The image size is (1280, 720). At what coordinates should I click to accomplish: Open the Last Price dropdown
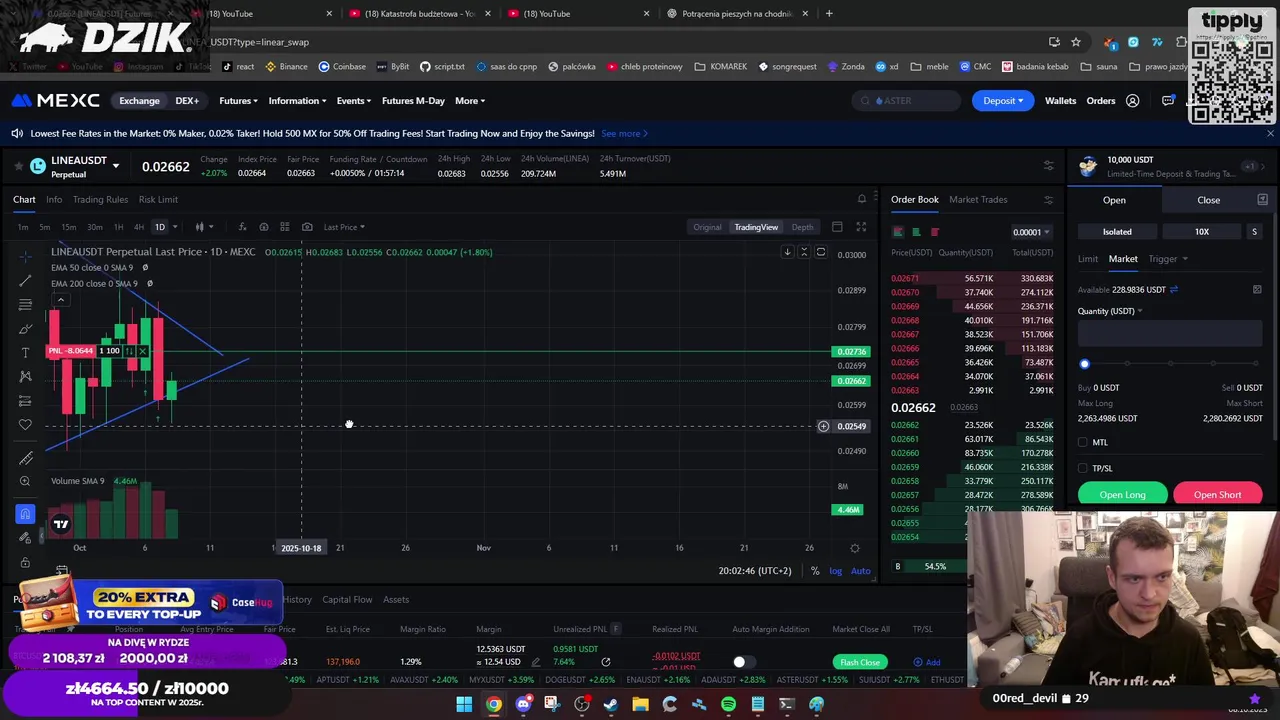[344, 227]
